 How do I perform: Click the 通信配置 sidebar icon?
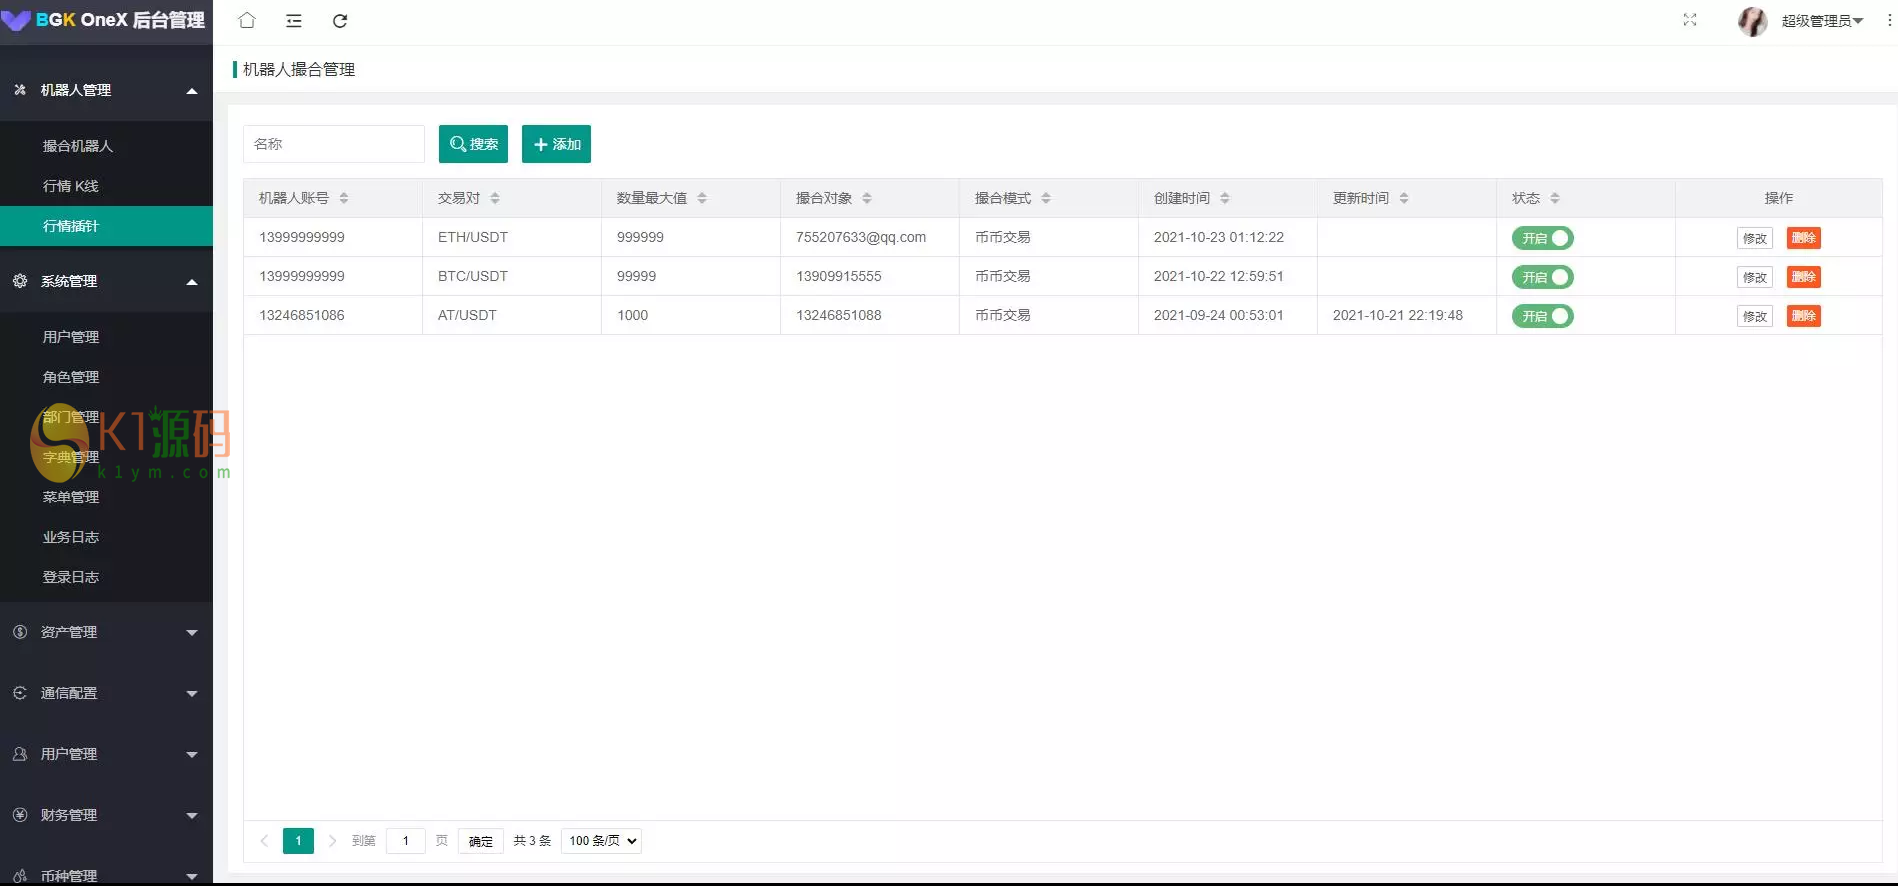(20, 693)
